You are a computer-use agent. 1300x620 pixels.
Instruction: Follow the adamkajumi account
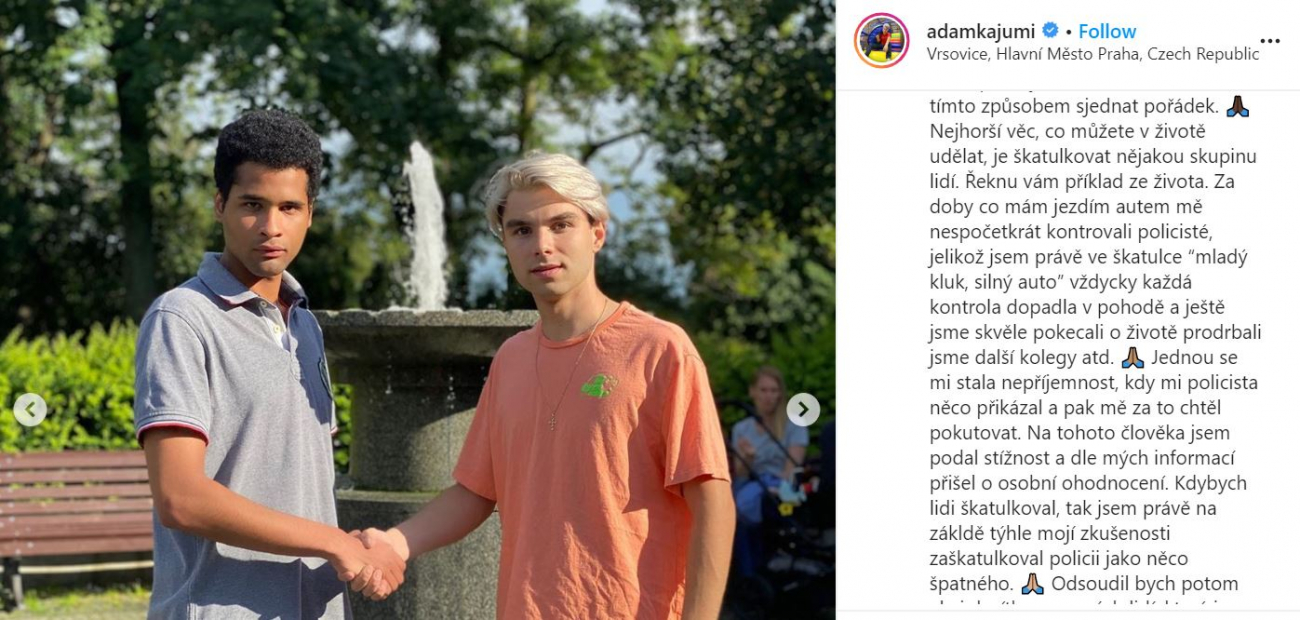(x=1106, y=31)
